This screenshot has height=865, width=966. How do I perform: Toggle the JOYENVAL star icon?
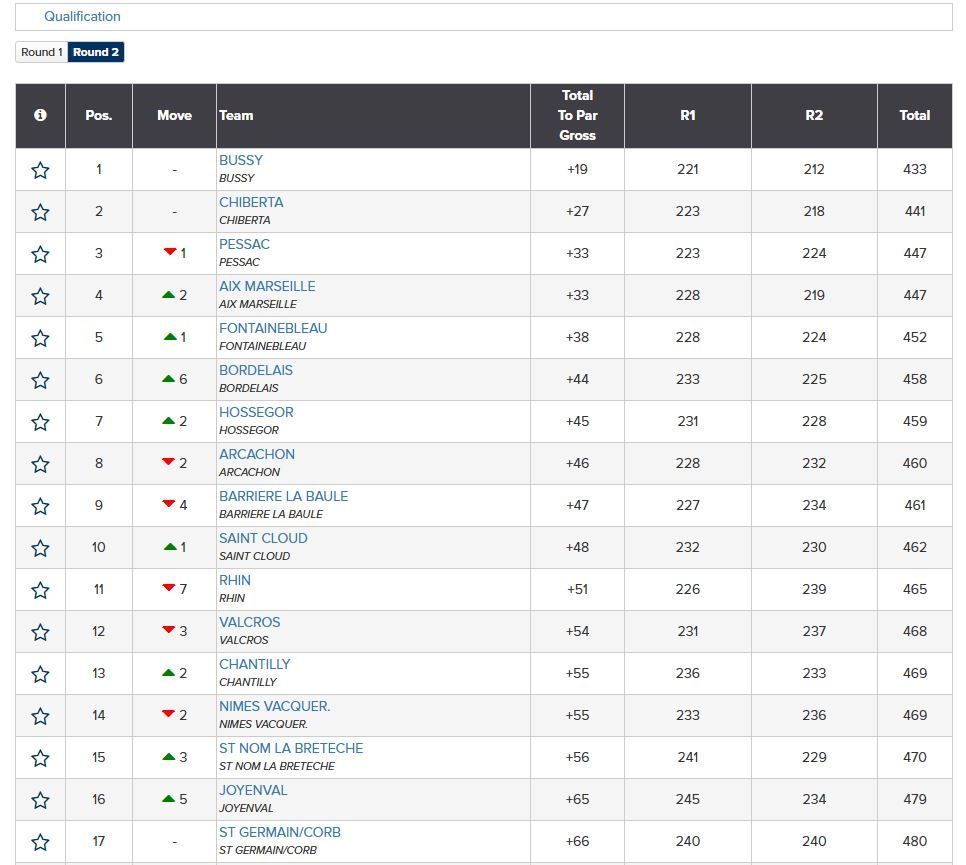pyautogui.click(x=40, y=800)
